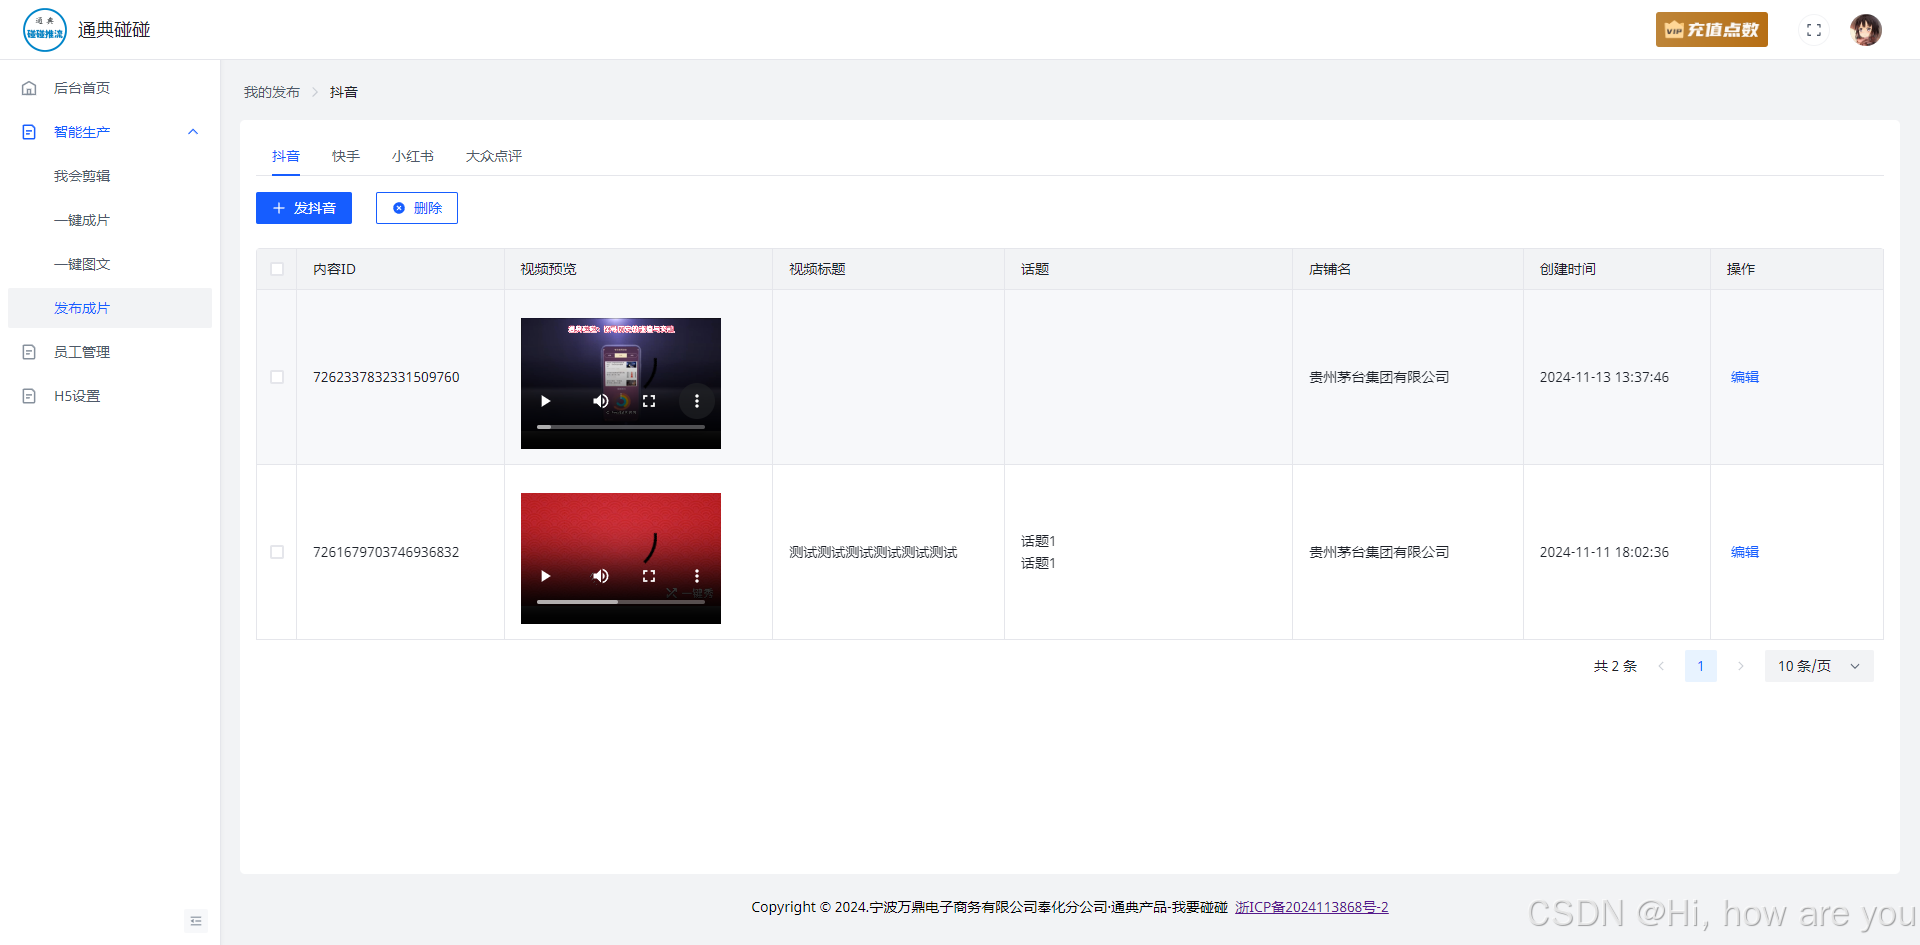Play the first row video preview

tap(545, 401)
